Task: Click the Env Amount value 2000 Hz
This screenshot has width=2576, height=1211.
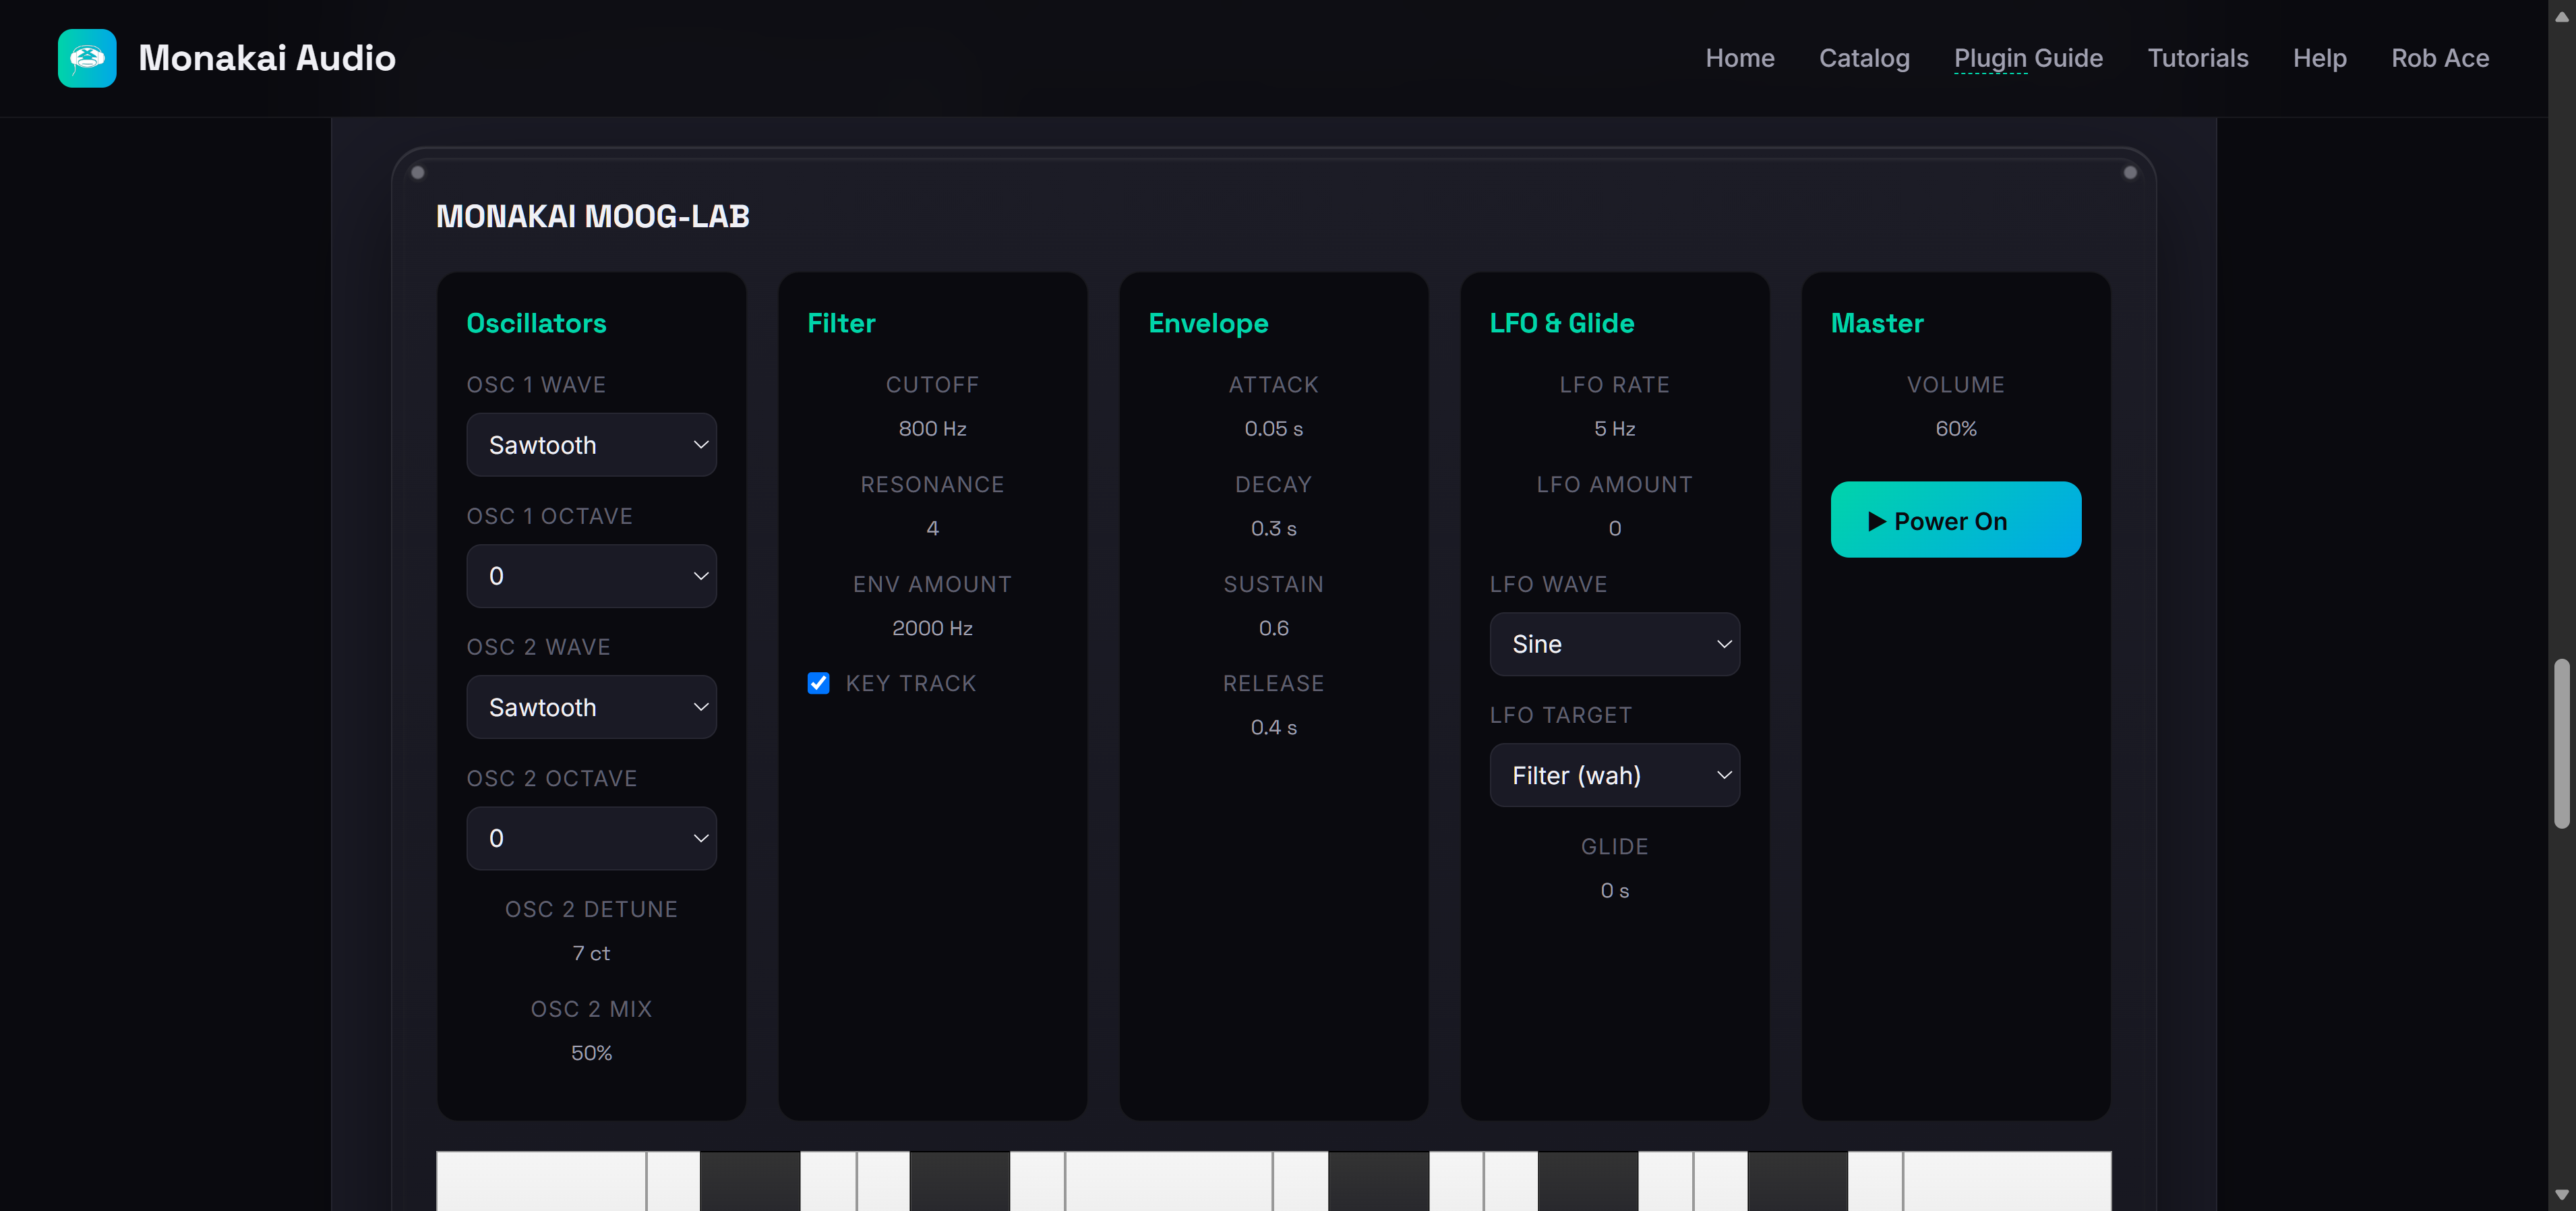Action: pos(932,628)
